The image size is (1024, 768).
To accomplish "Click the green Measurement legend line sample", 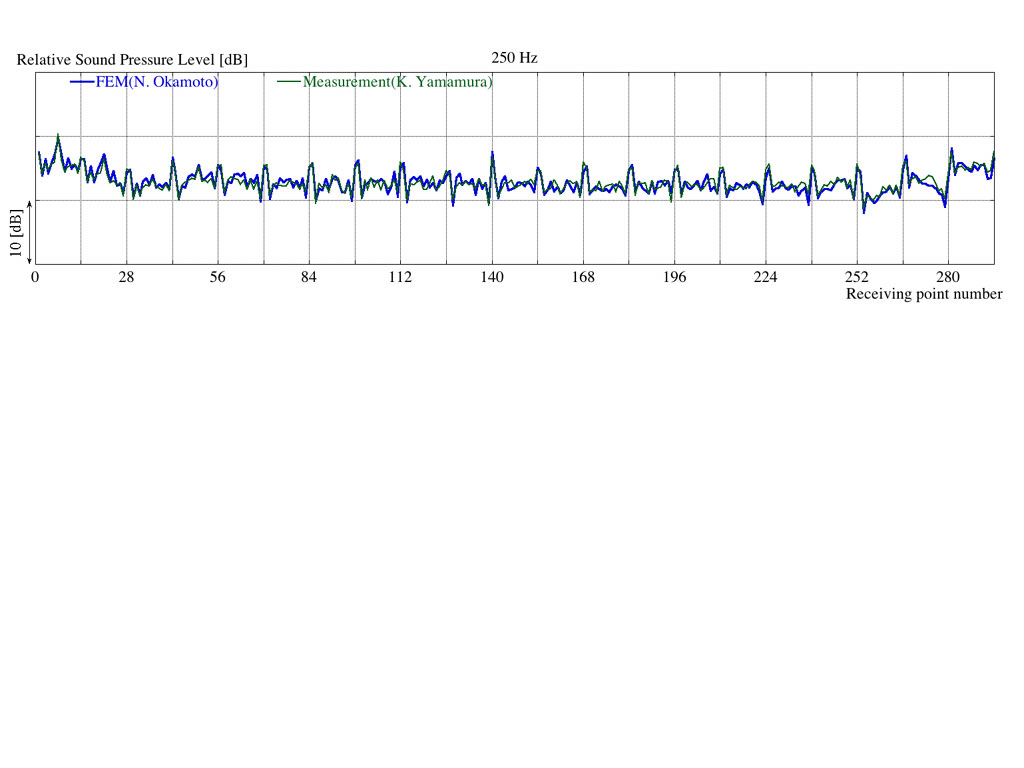I will (x=288, y=82).
